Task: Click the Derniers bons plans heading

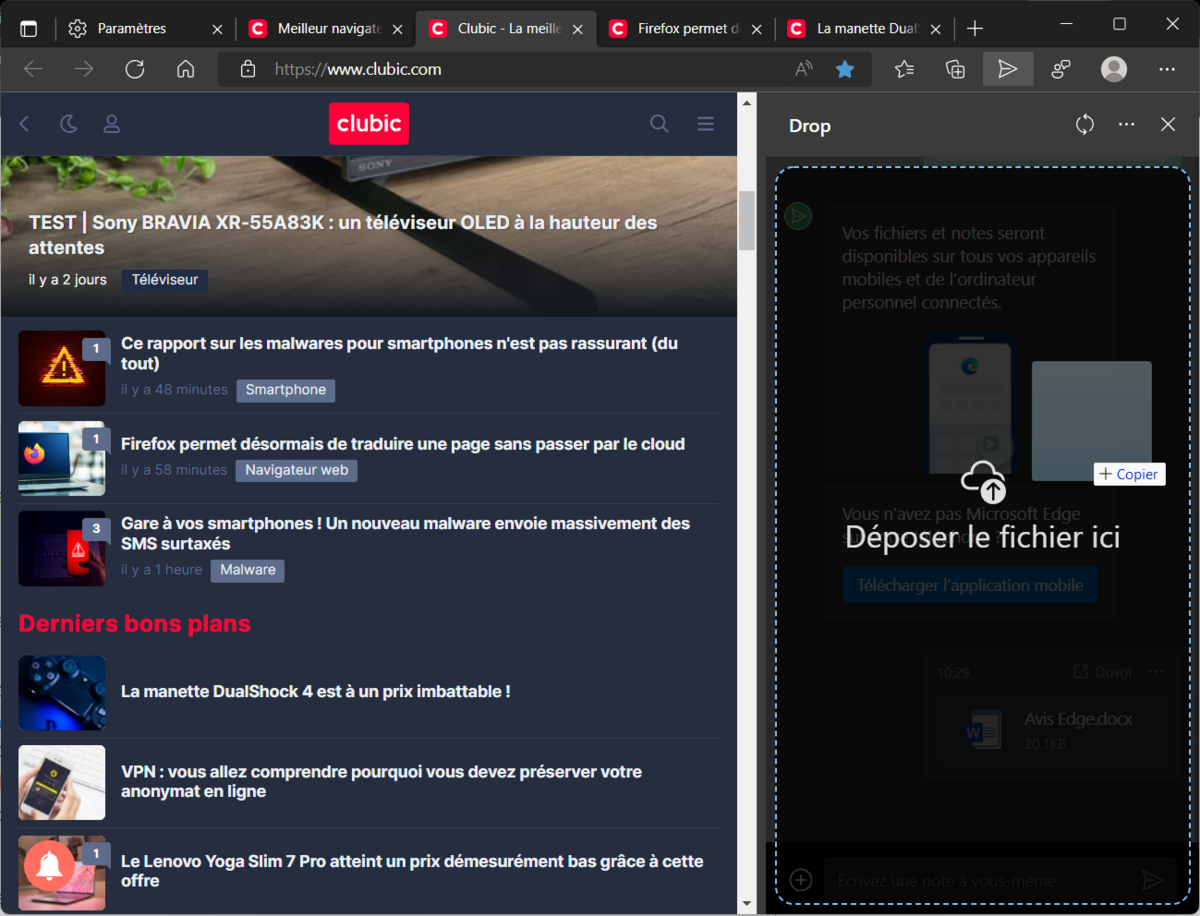Action: click(134, 624)
